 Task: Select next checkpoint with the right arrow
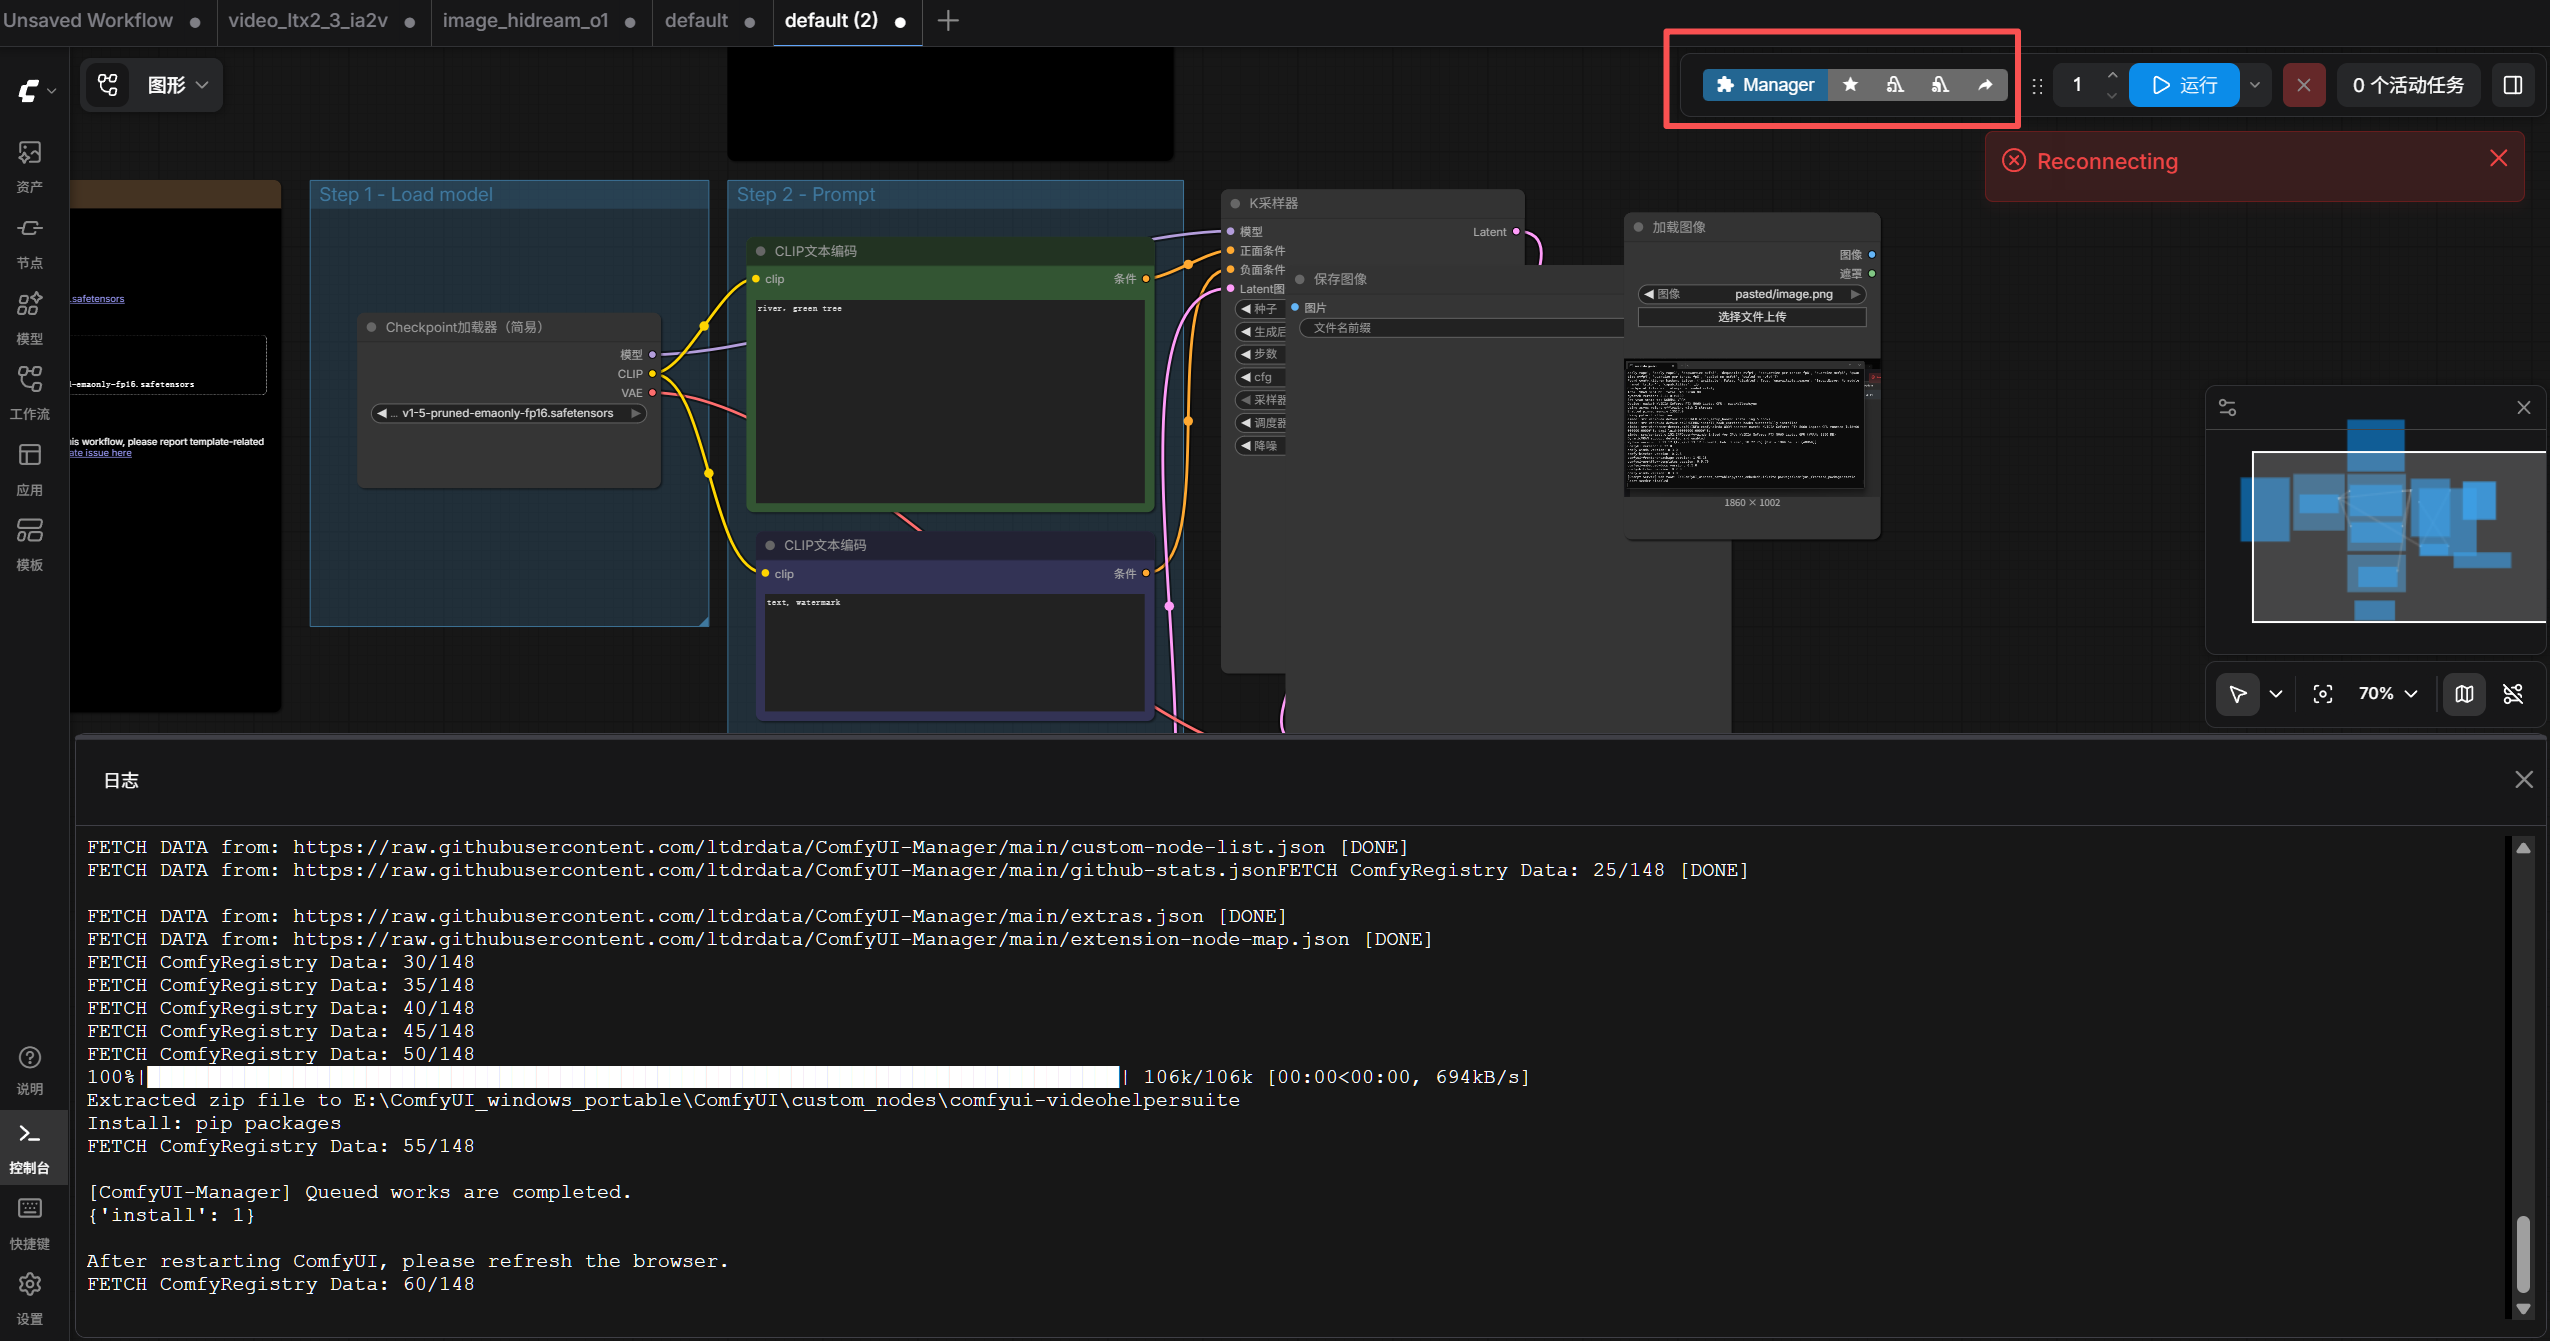click(635, 414)
